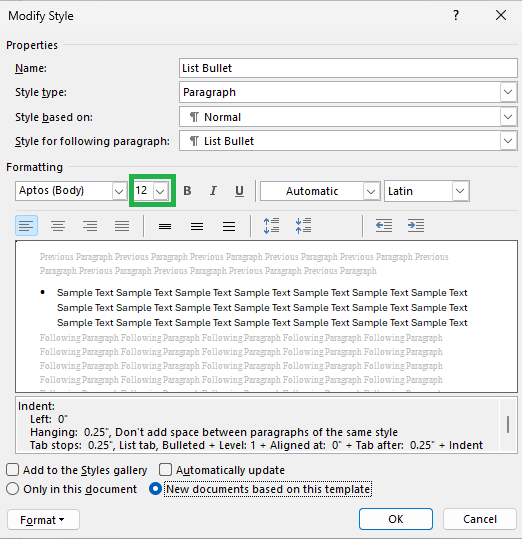
Task: Enable Automatically update checkbox
Action: tap(165, 470)
